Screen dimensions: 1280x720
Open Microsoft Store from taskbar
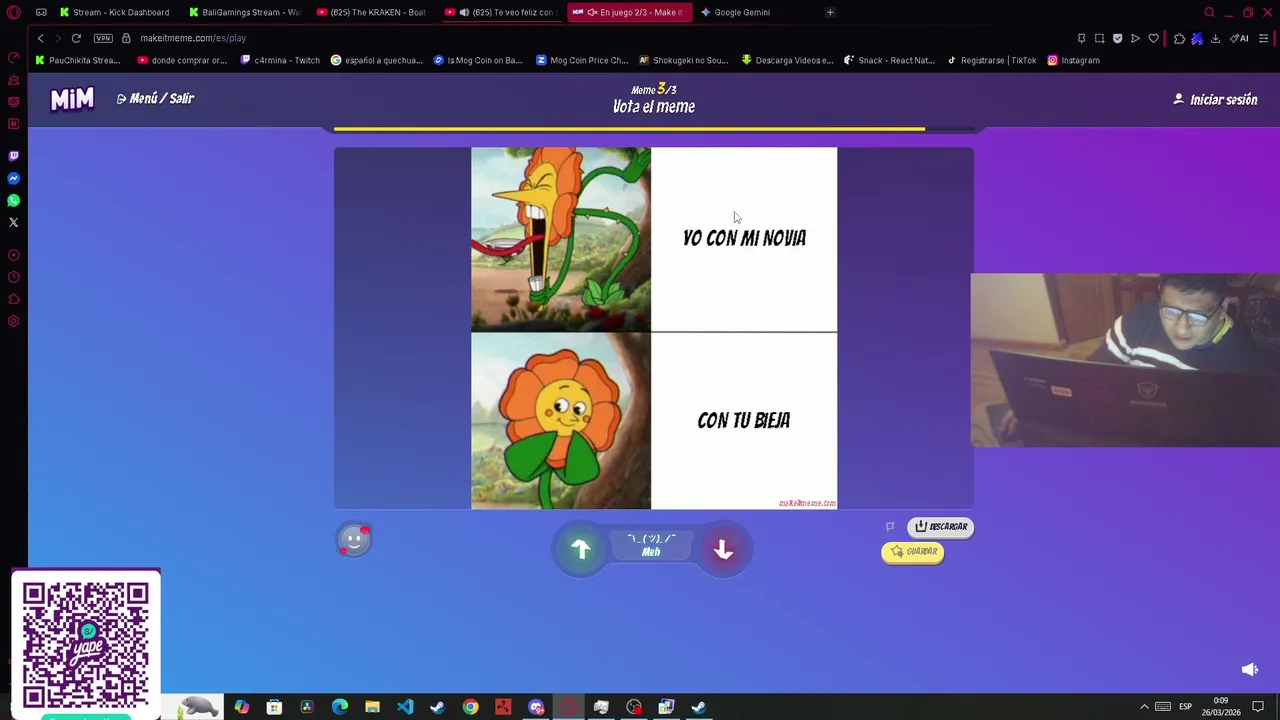(x=274, y=707)
